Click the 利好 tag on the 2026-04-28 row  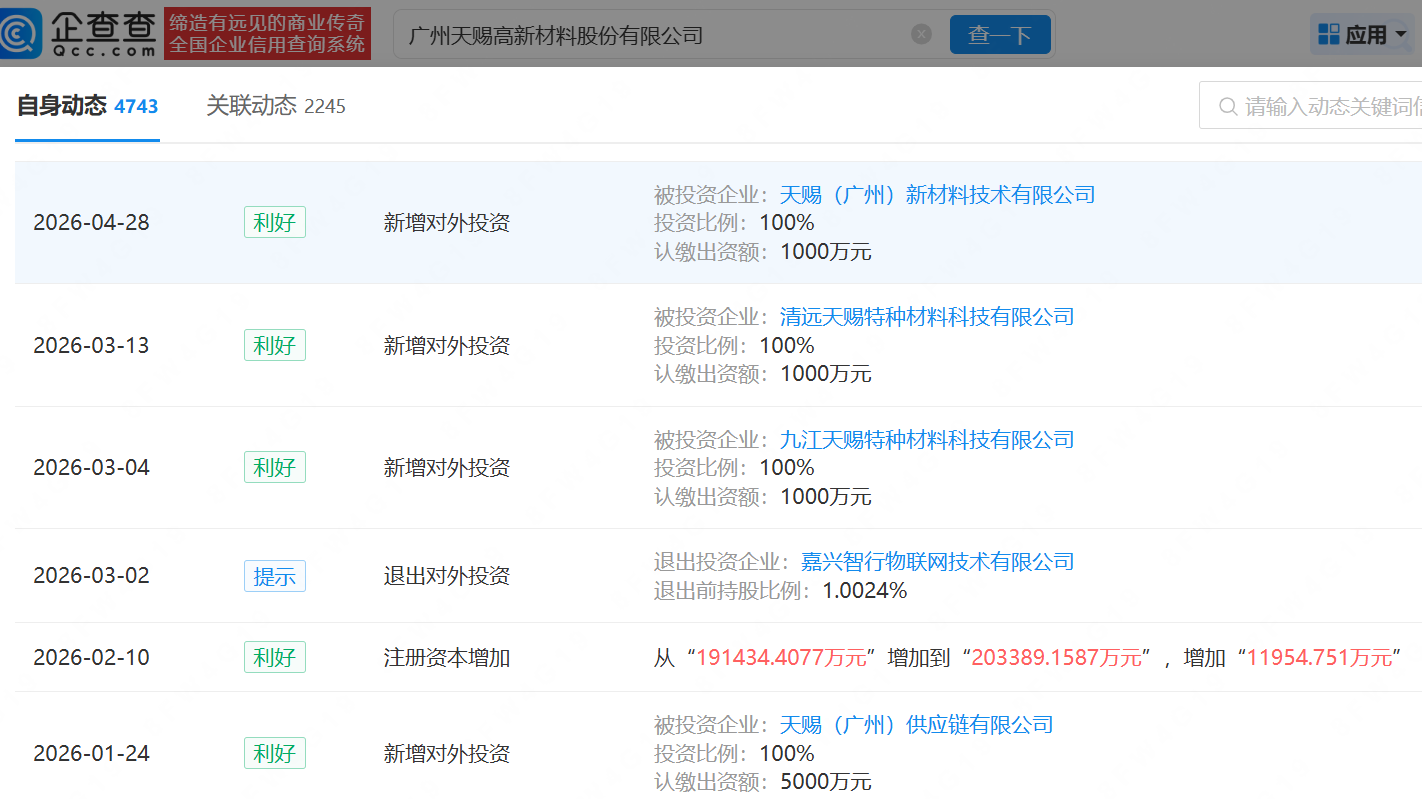coord(275,222)
